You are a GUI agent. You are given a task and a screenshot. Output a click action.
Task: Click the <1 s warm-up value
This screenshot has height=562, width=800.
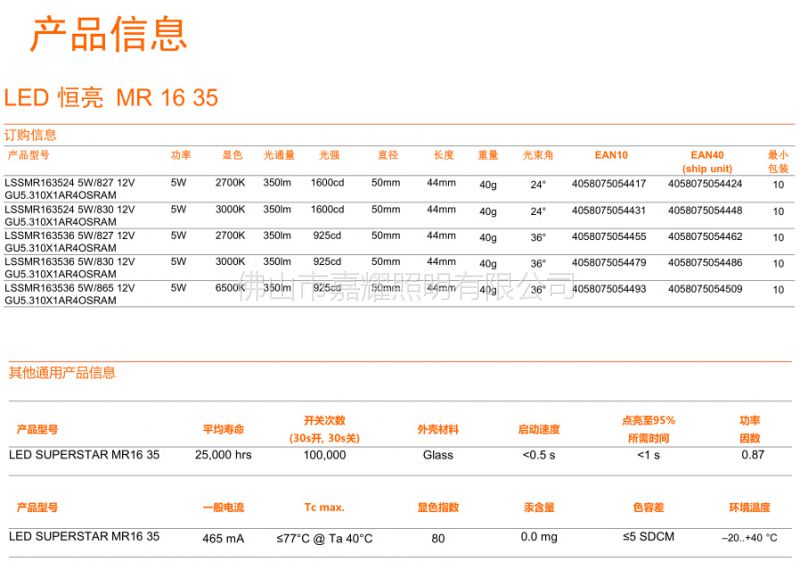(x=648, y=455)
